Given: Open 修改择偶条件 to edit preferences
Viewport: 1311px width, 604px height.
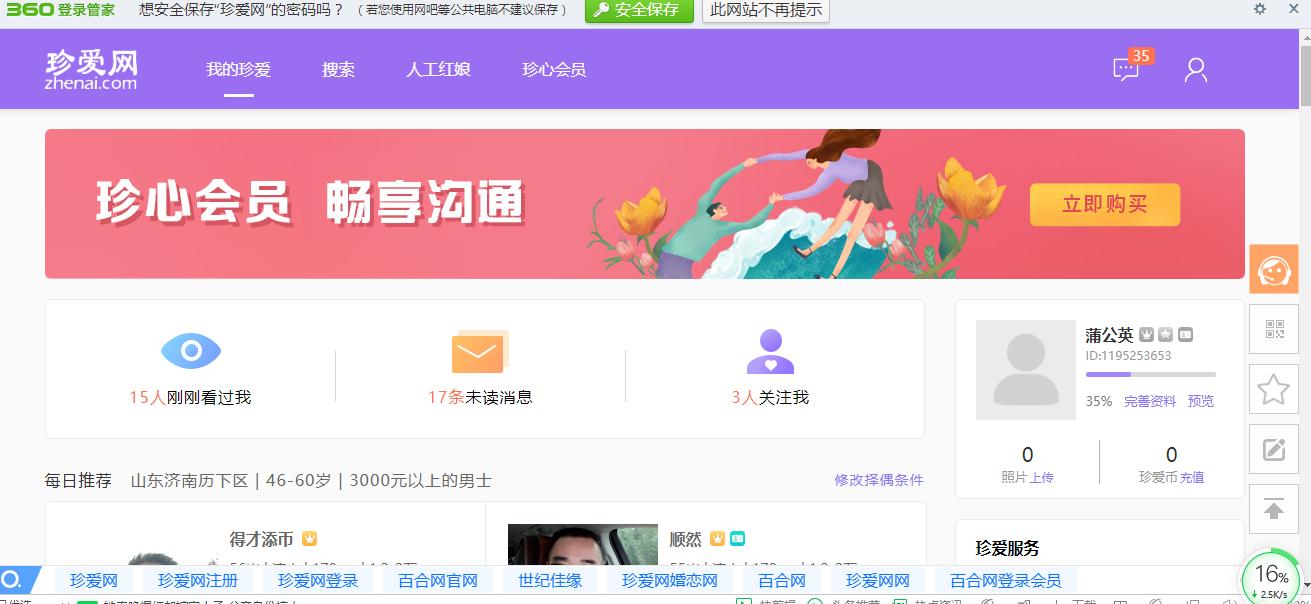Looking at the screenshot, I should click(x=878, y=481).
